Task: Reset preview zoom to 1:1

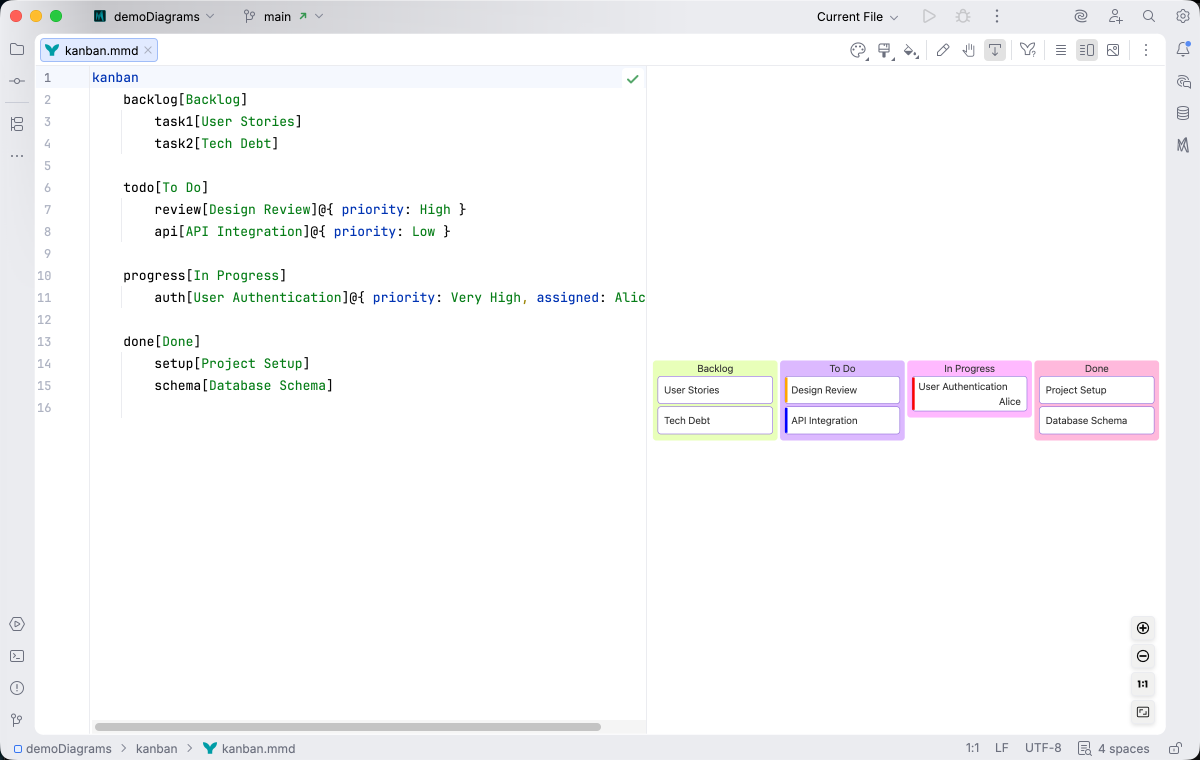Action: pyautogui.click(x=1143, y=684)
